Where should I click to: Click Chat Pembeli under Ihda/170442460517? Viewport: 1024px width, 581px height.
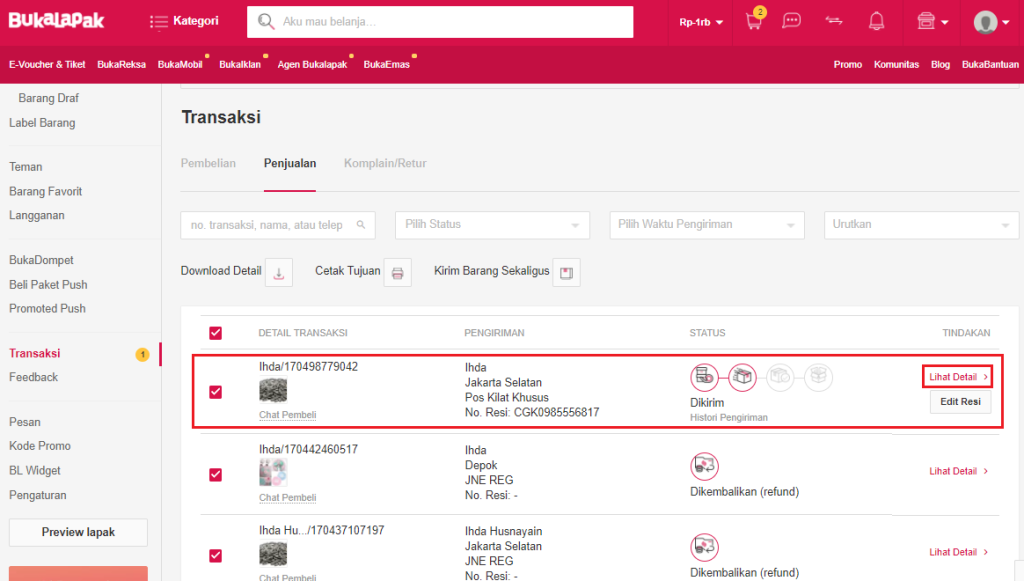(x=287, y=497)
